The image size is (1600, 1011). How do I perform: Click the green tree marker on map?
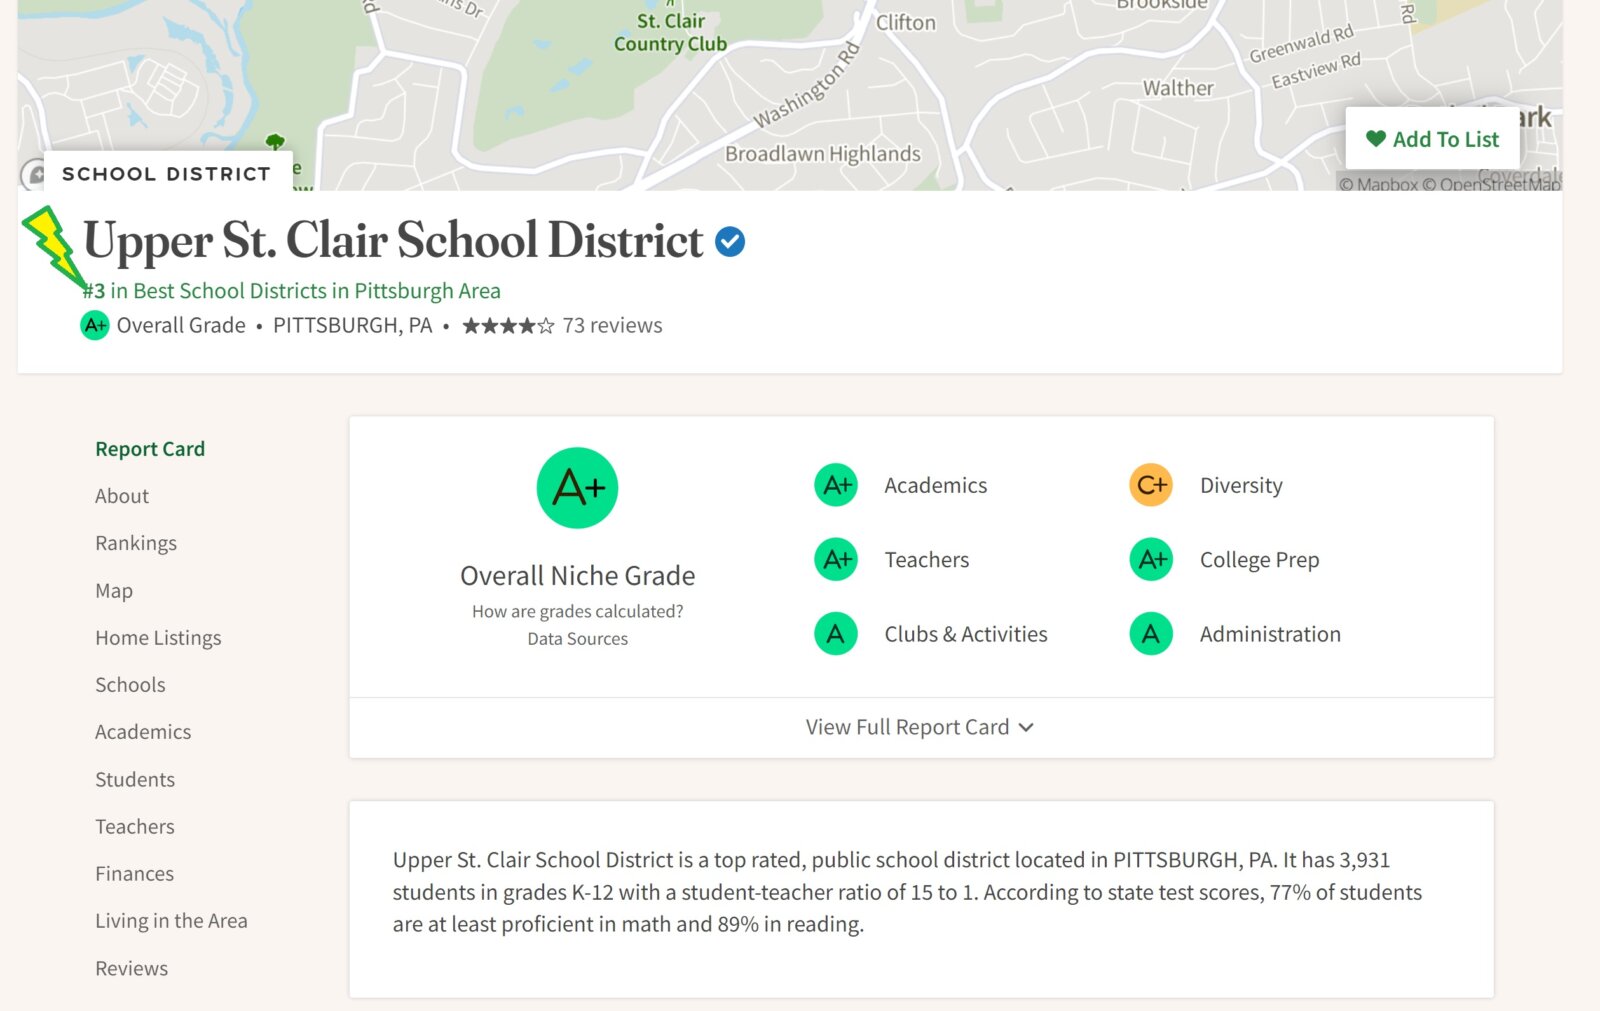[275, 142]
